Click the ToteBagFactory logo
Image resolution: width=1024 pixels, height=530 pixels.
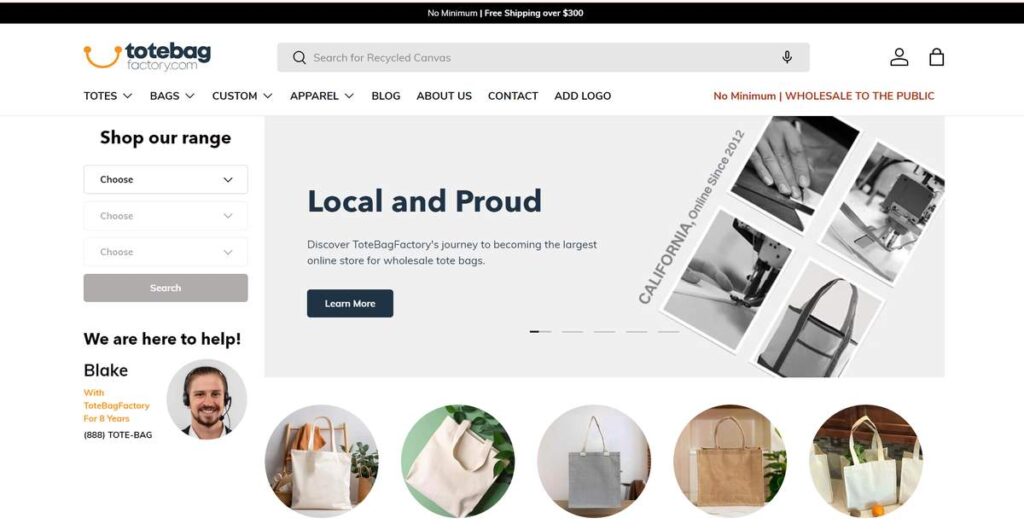(x=147, y=57)
